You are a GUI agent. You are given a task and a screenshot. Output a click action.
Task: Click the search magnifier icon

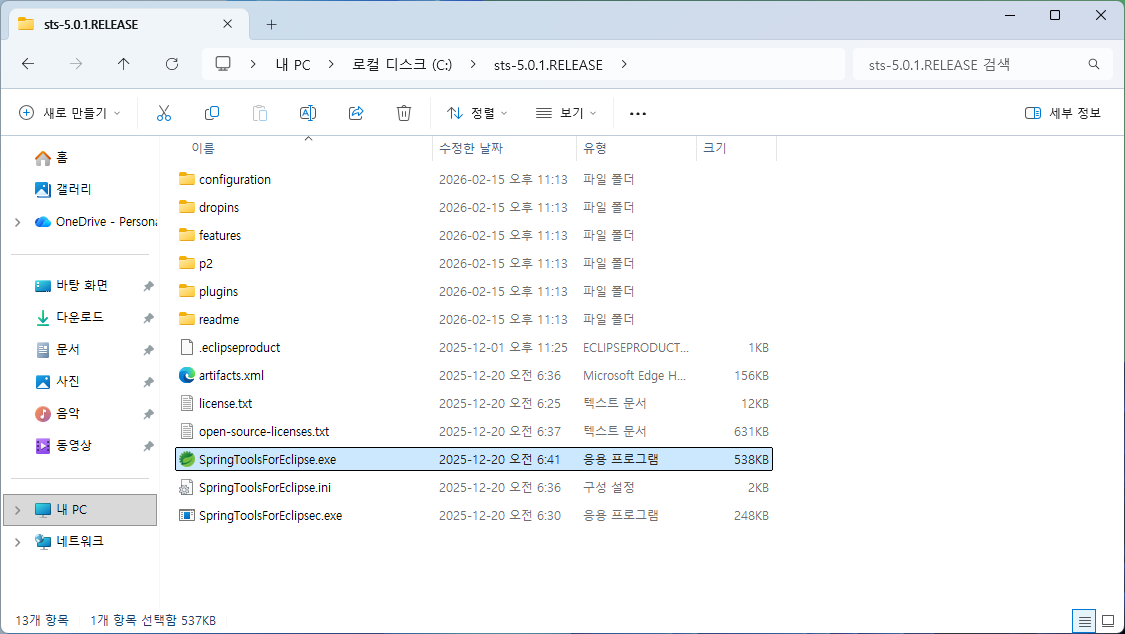click(1093, 64)
